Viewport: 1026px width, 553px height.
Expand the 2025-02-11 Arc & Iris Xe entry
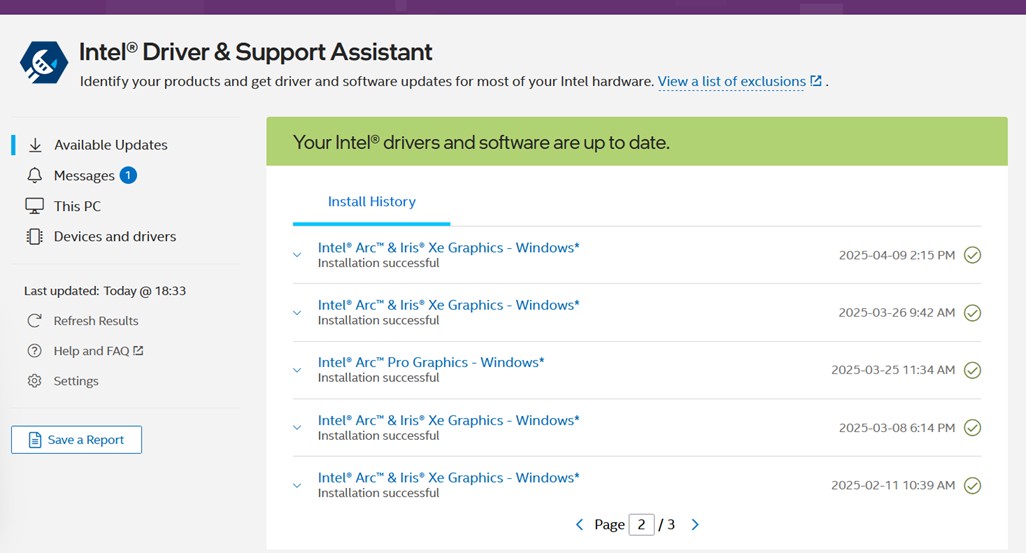coord(297,486)
